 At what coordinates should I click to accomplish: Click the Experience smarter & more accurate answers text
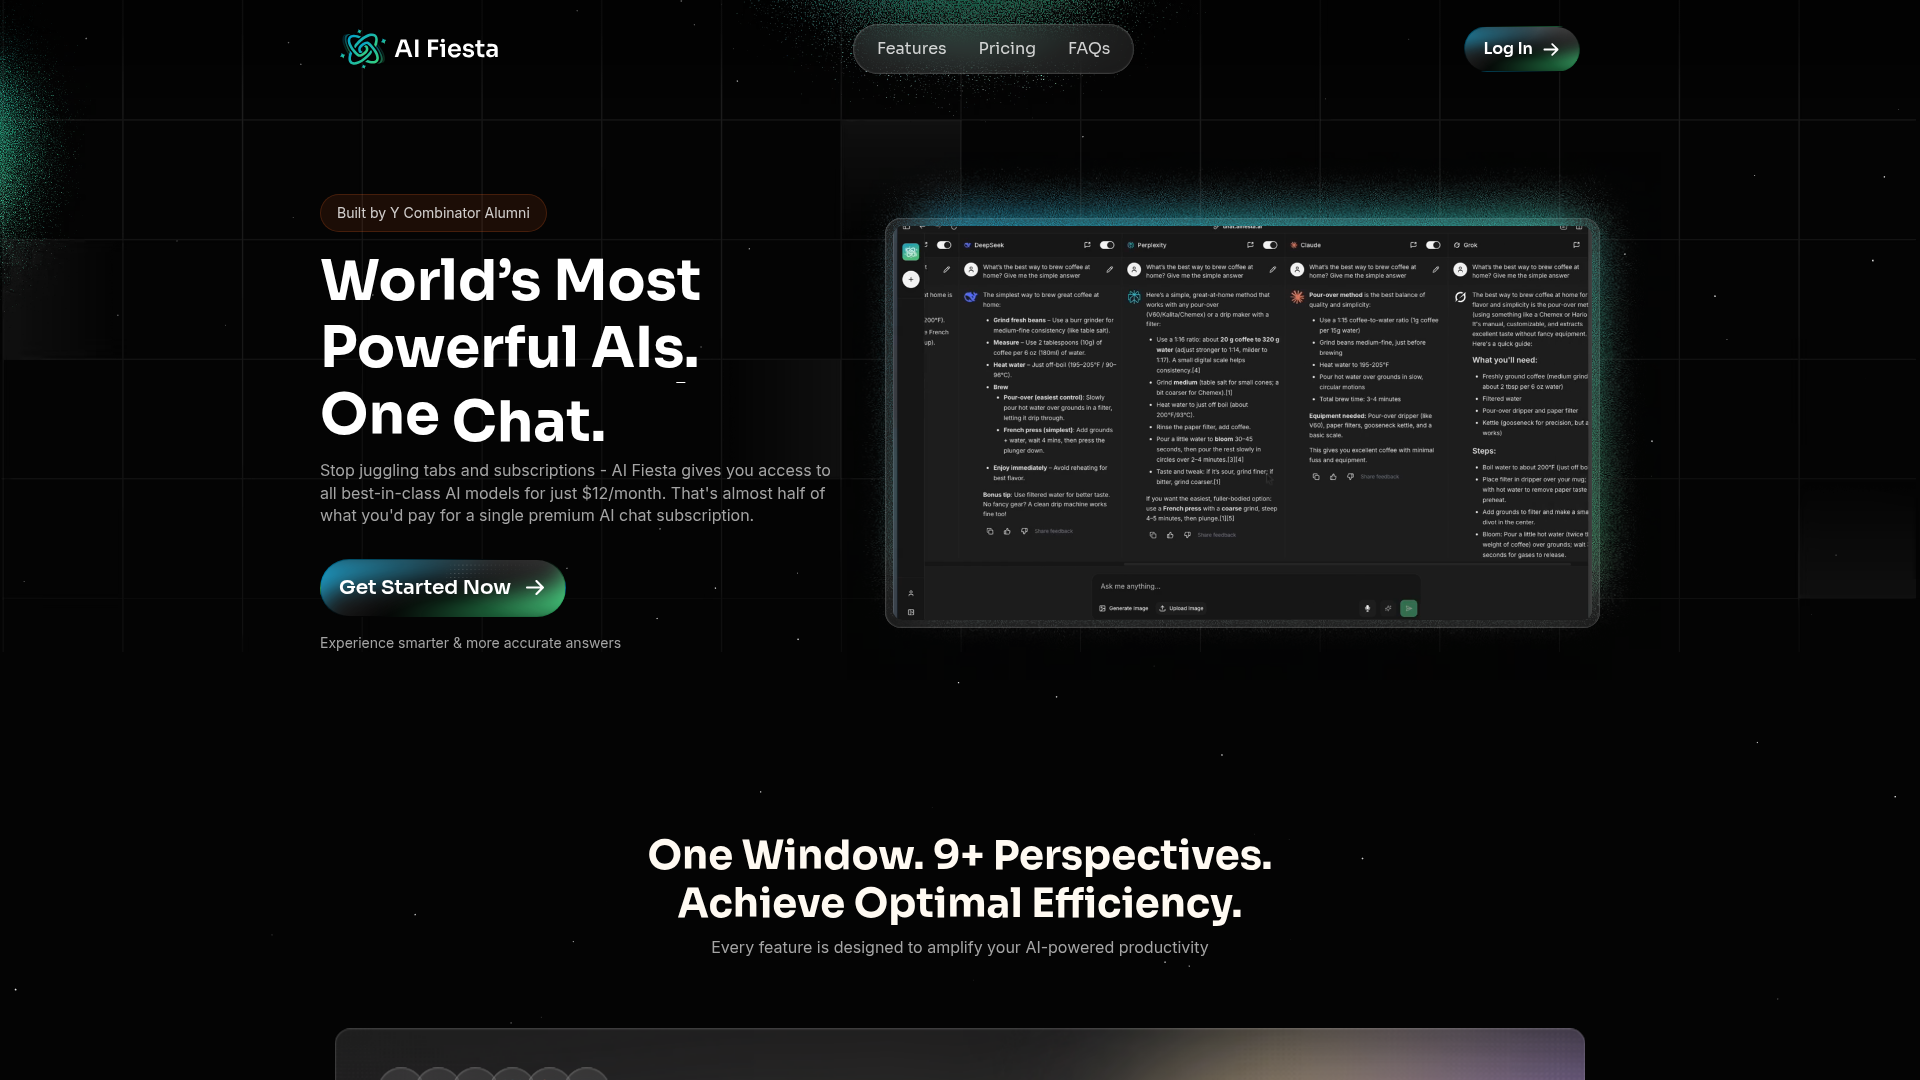470,643
